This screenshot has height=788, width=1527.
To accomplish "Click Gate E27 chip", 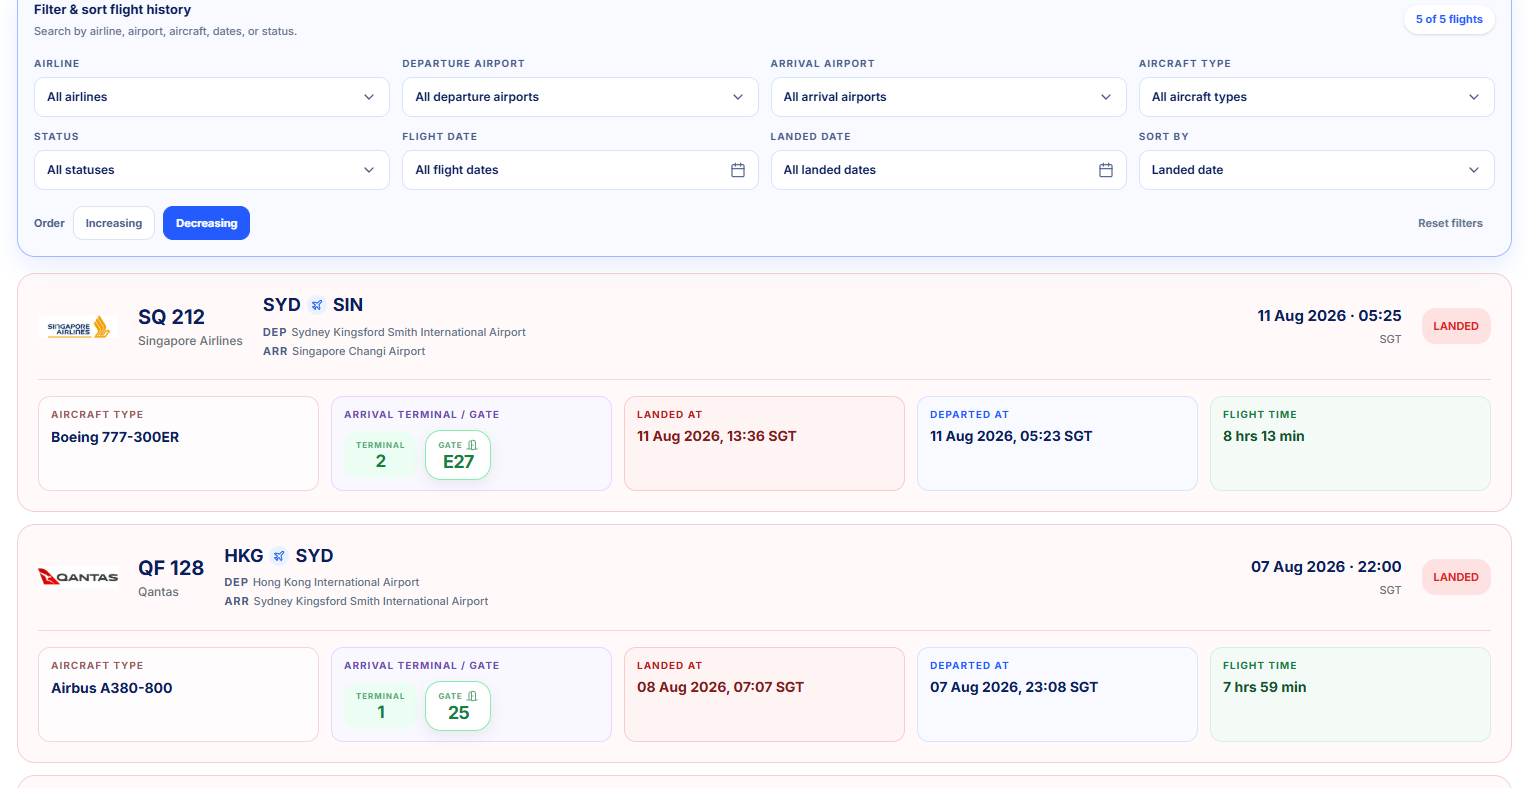I will [x=458, y=455].
